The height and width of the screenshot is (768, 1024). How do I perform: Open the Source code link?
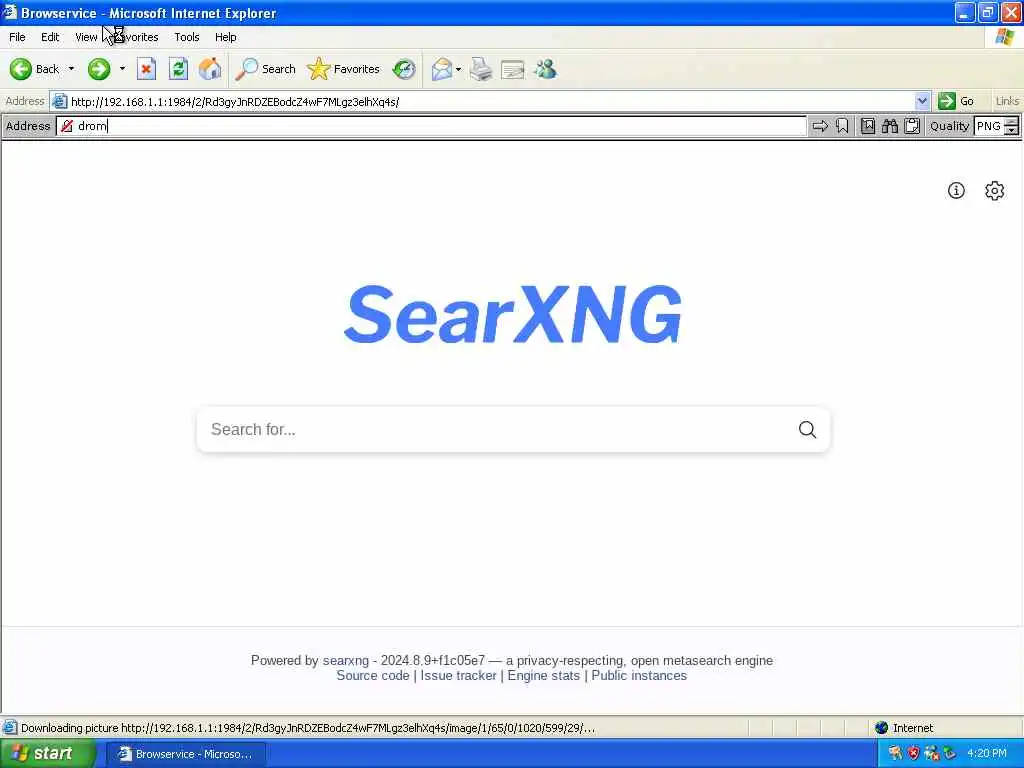(x=373, y=675)
